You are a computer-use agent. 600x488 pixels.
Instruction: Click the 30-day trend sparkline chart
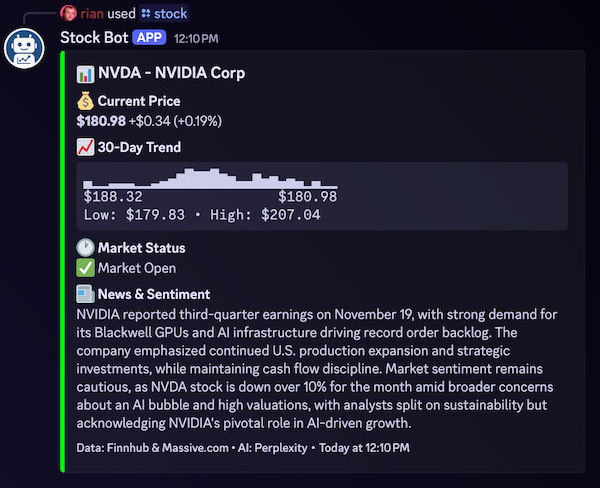[x=210, y=179]
